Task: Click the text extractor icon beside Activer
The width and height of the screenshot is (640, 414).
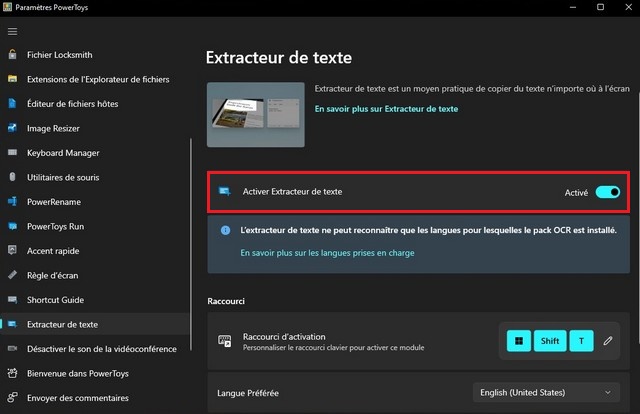Action: tap(224, 191)
